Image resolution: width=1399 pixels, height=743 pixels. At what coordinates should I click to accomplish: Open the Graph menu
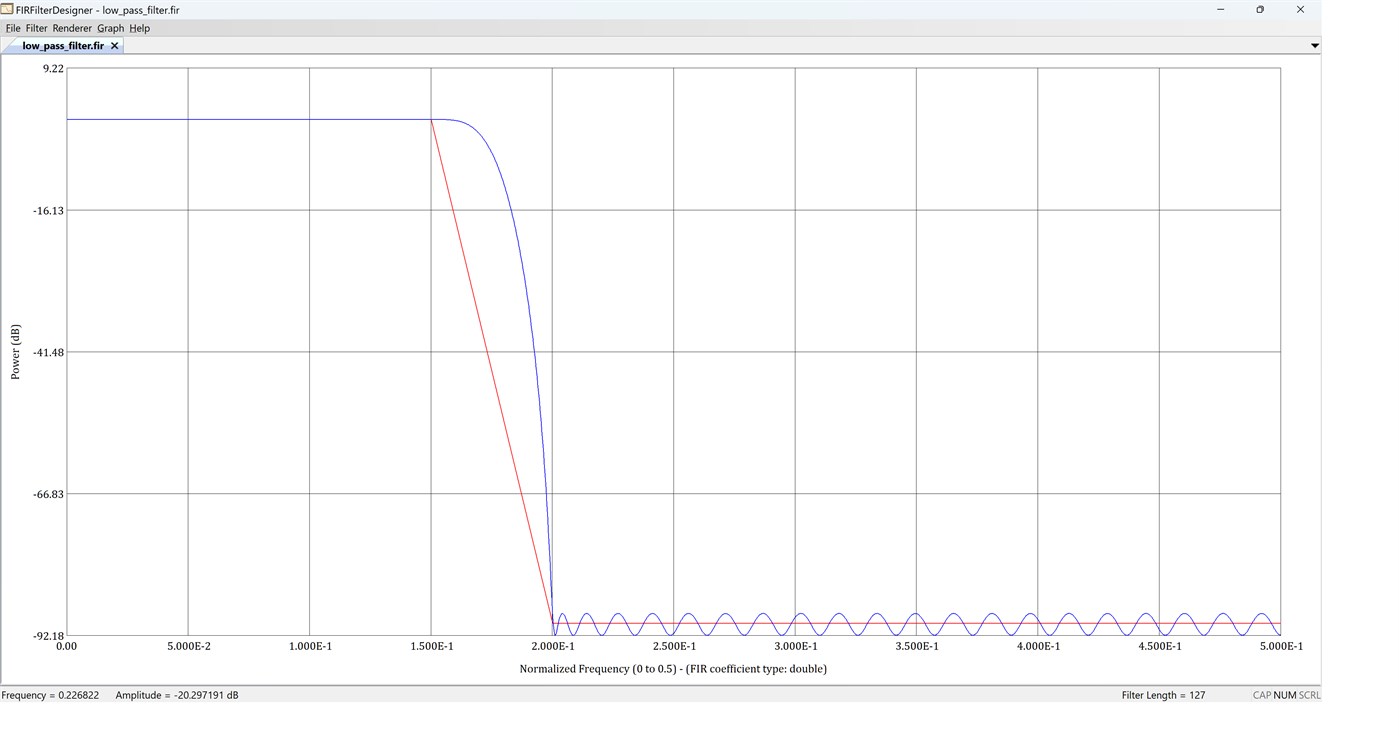coord(110,28)
